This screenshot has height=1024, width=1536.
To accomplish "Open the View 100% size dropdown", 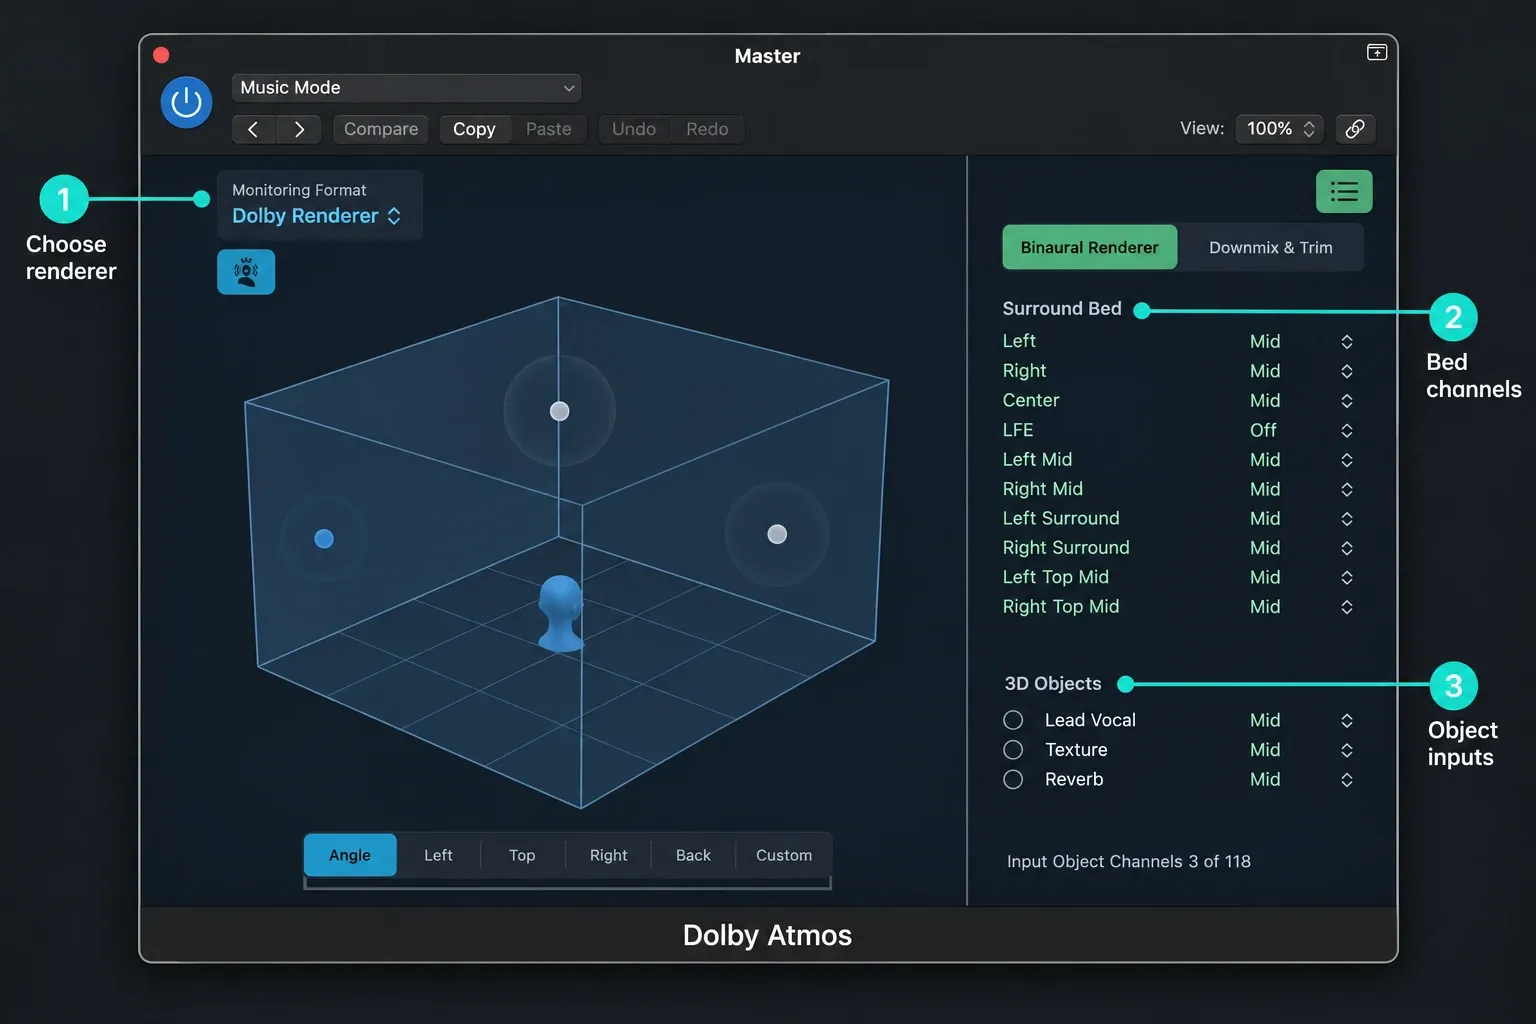I will [1280, 129].
